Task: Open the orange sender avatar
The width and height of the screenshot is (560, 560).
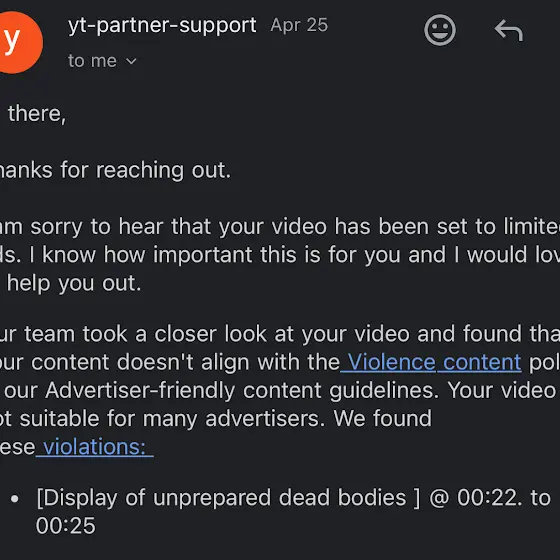Action: 18,42
